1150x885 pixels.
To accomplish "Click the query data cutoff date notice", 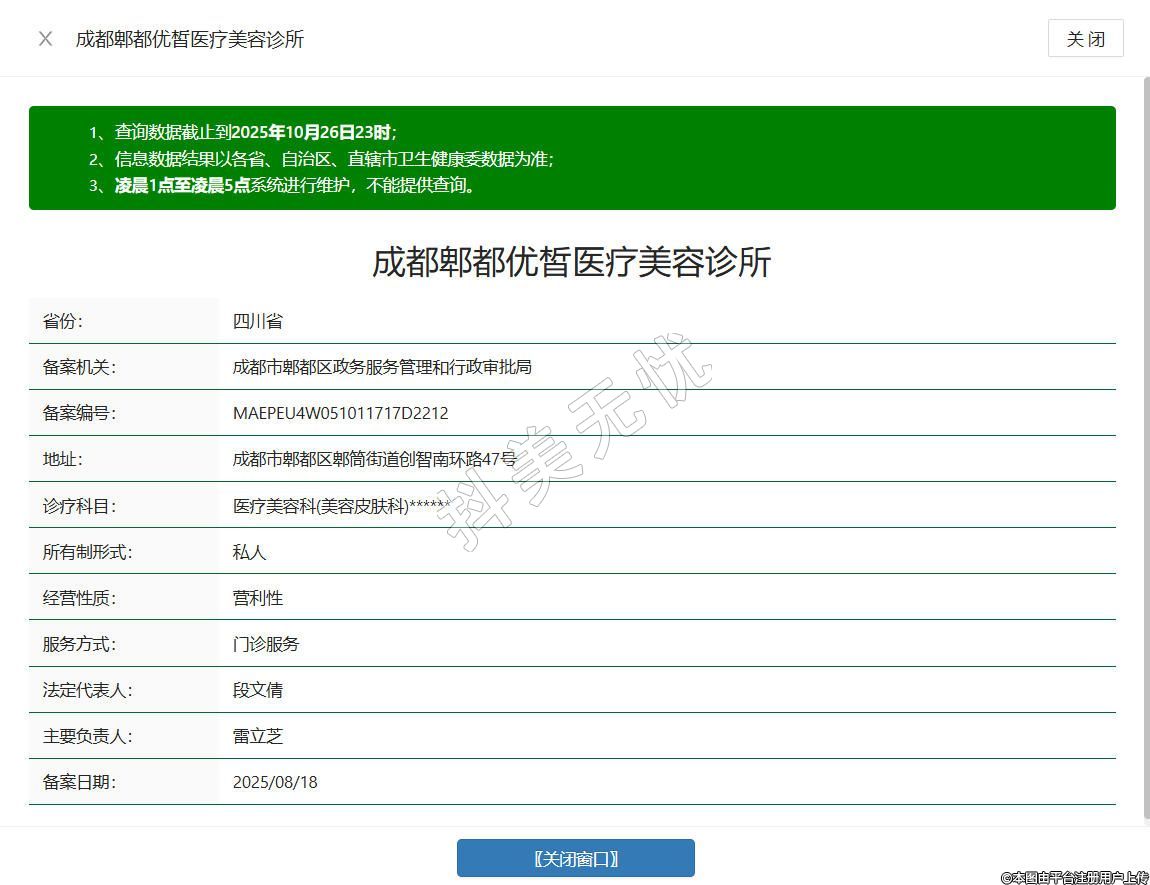I will 255,132.
